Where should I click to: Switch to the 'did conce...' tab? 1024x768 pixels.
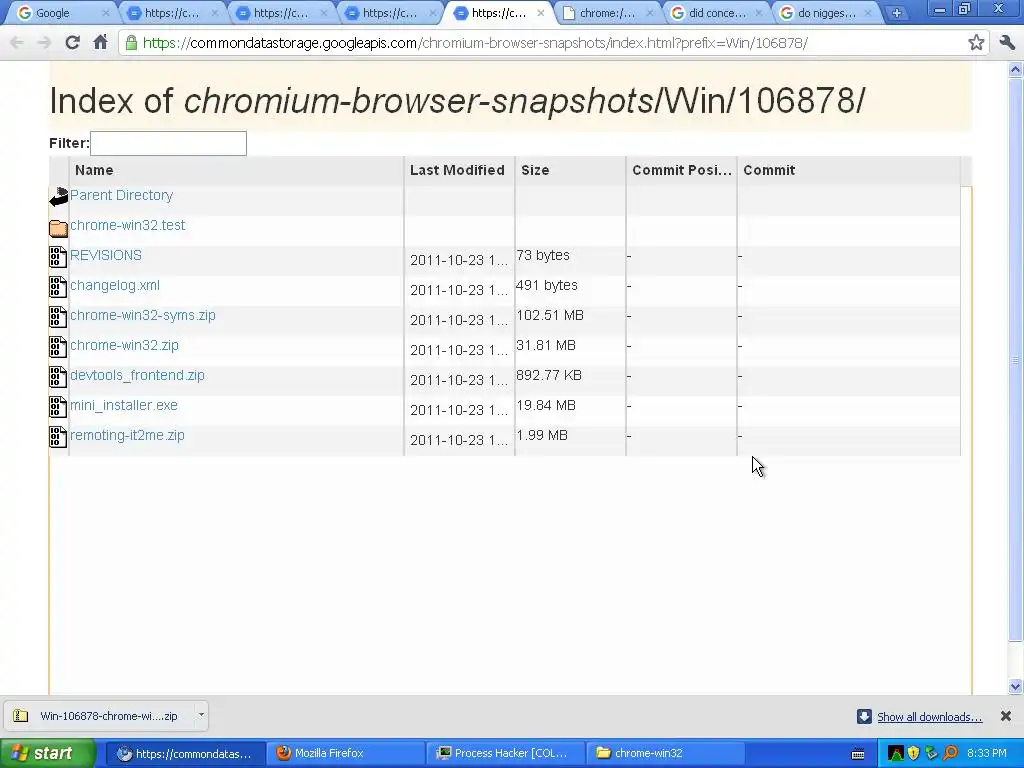click(716, 13)
